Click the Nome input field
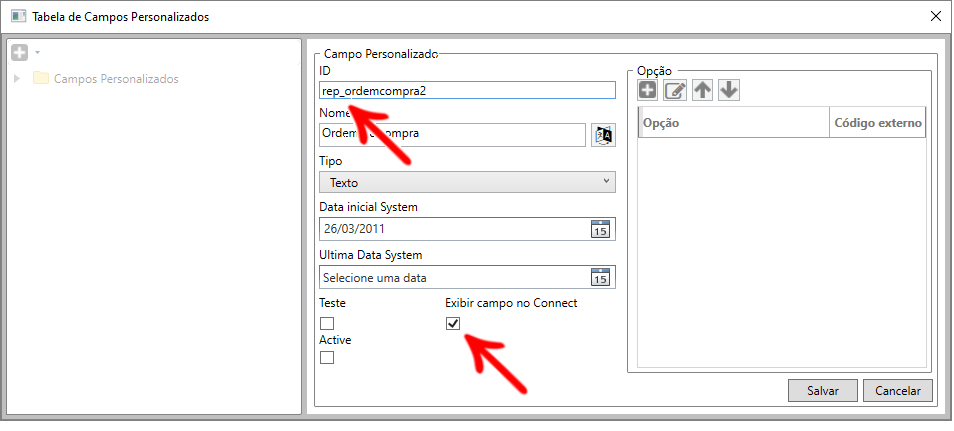The width and height of the screenshot is (954, 431). click(x=452, y=135)
